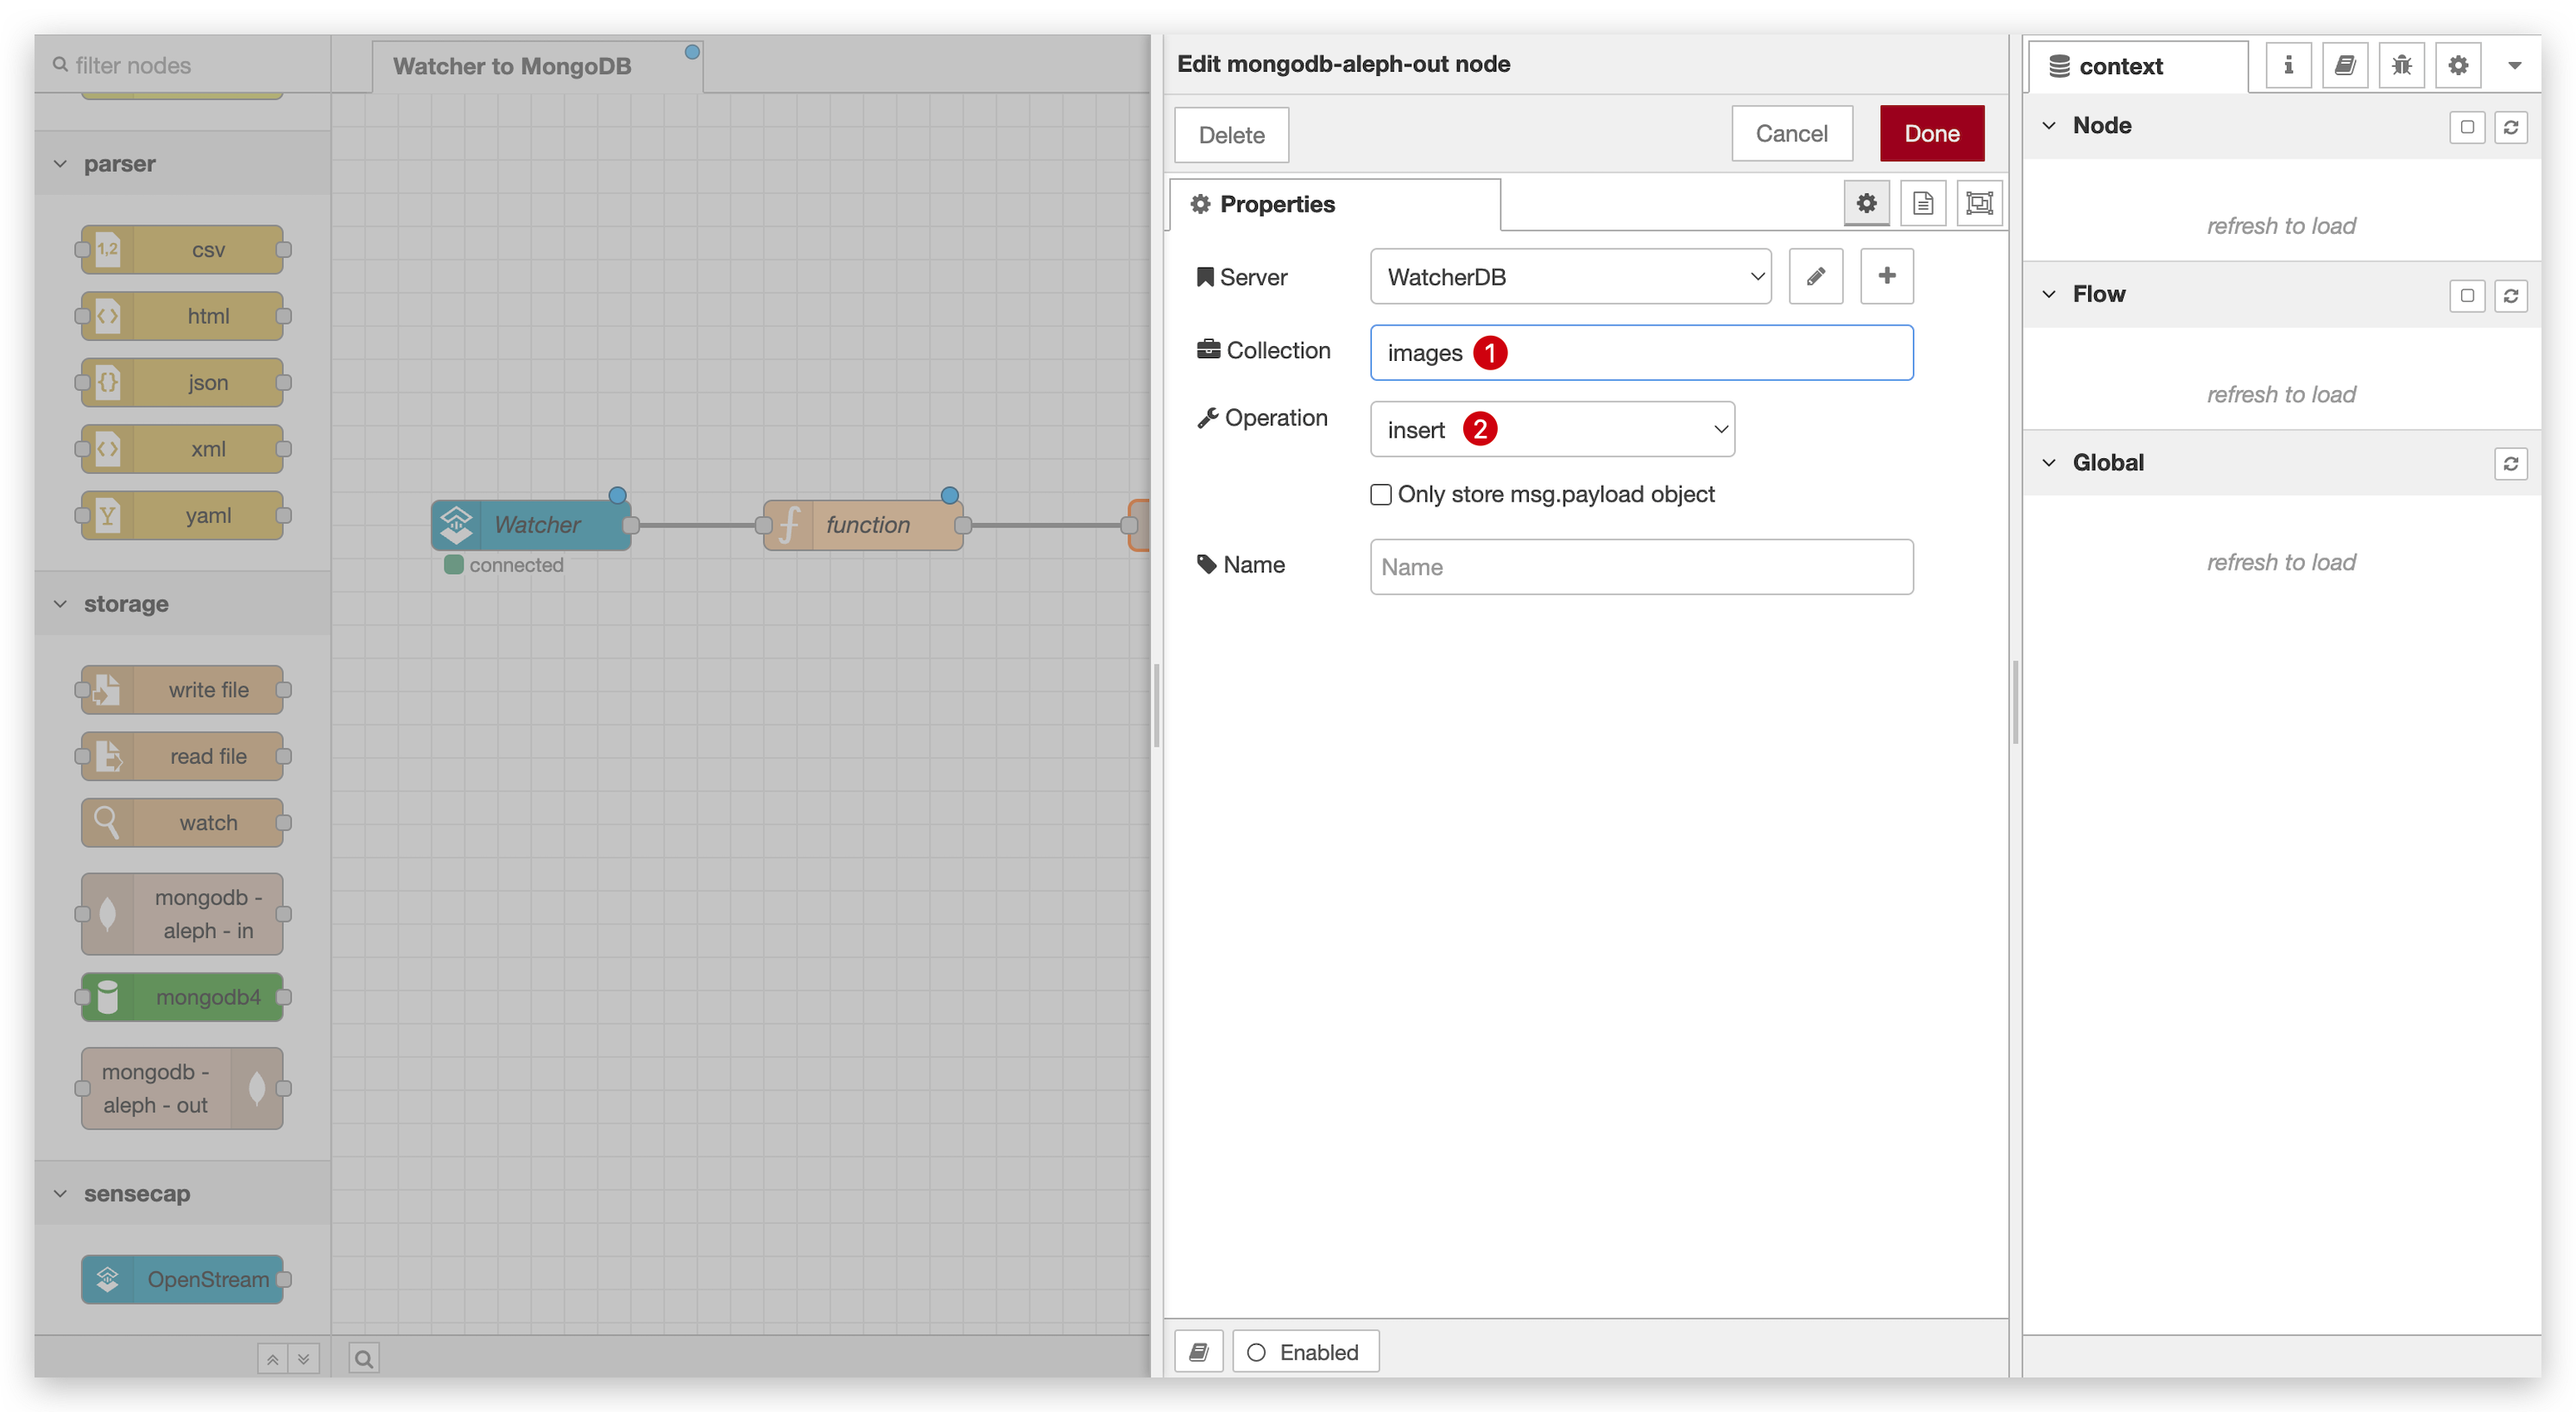Switch to Watcher to MongoDB flow tab
2576x1412 pixels.
coord(538,67)
